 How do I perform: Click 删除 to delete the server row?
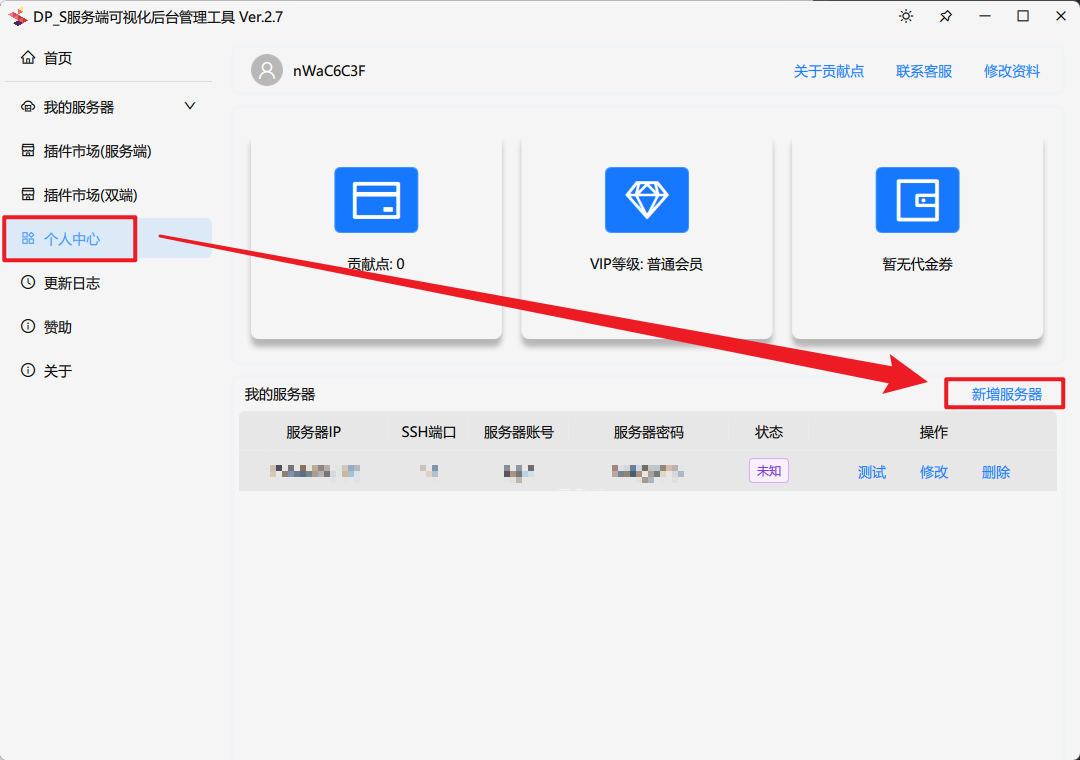coord(996,472)
